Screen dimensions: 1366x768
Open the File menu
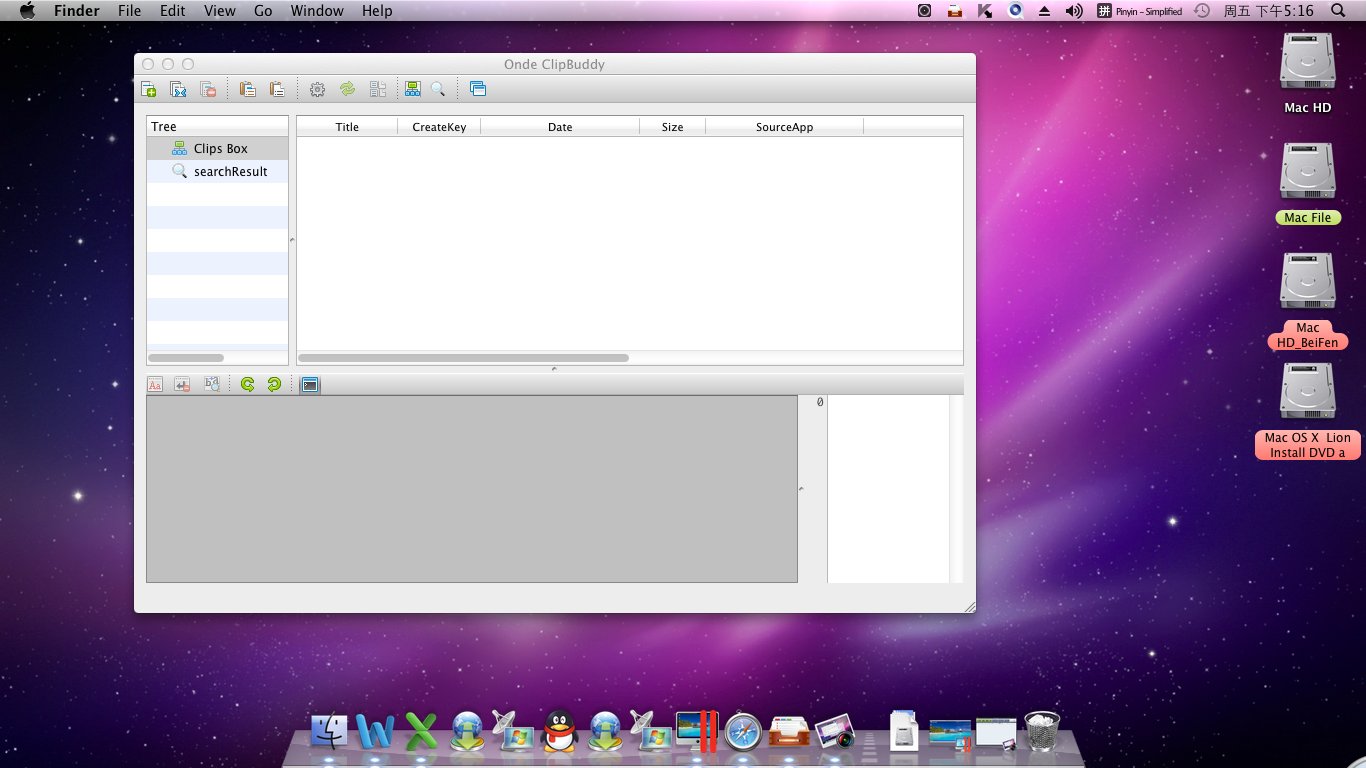tap(129, 11)
